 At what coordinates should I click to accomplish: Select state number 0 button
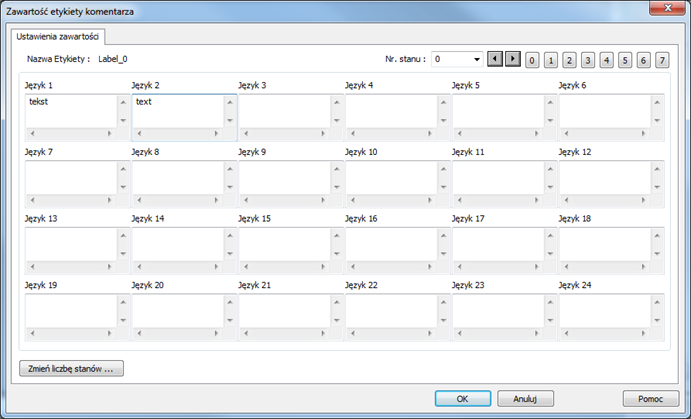point(532,60)
